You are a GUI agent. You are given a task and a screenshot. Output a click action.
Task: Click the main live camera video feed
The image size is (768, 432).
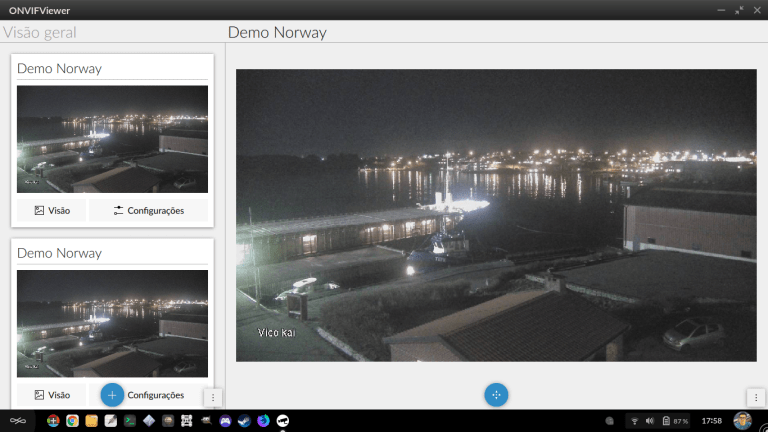496,215
